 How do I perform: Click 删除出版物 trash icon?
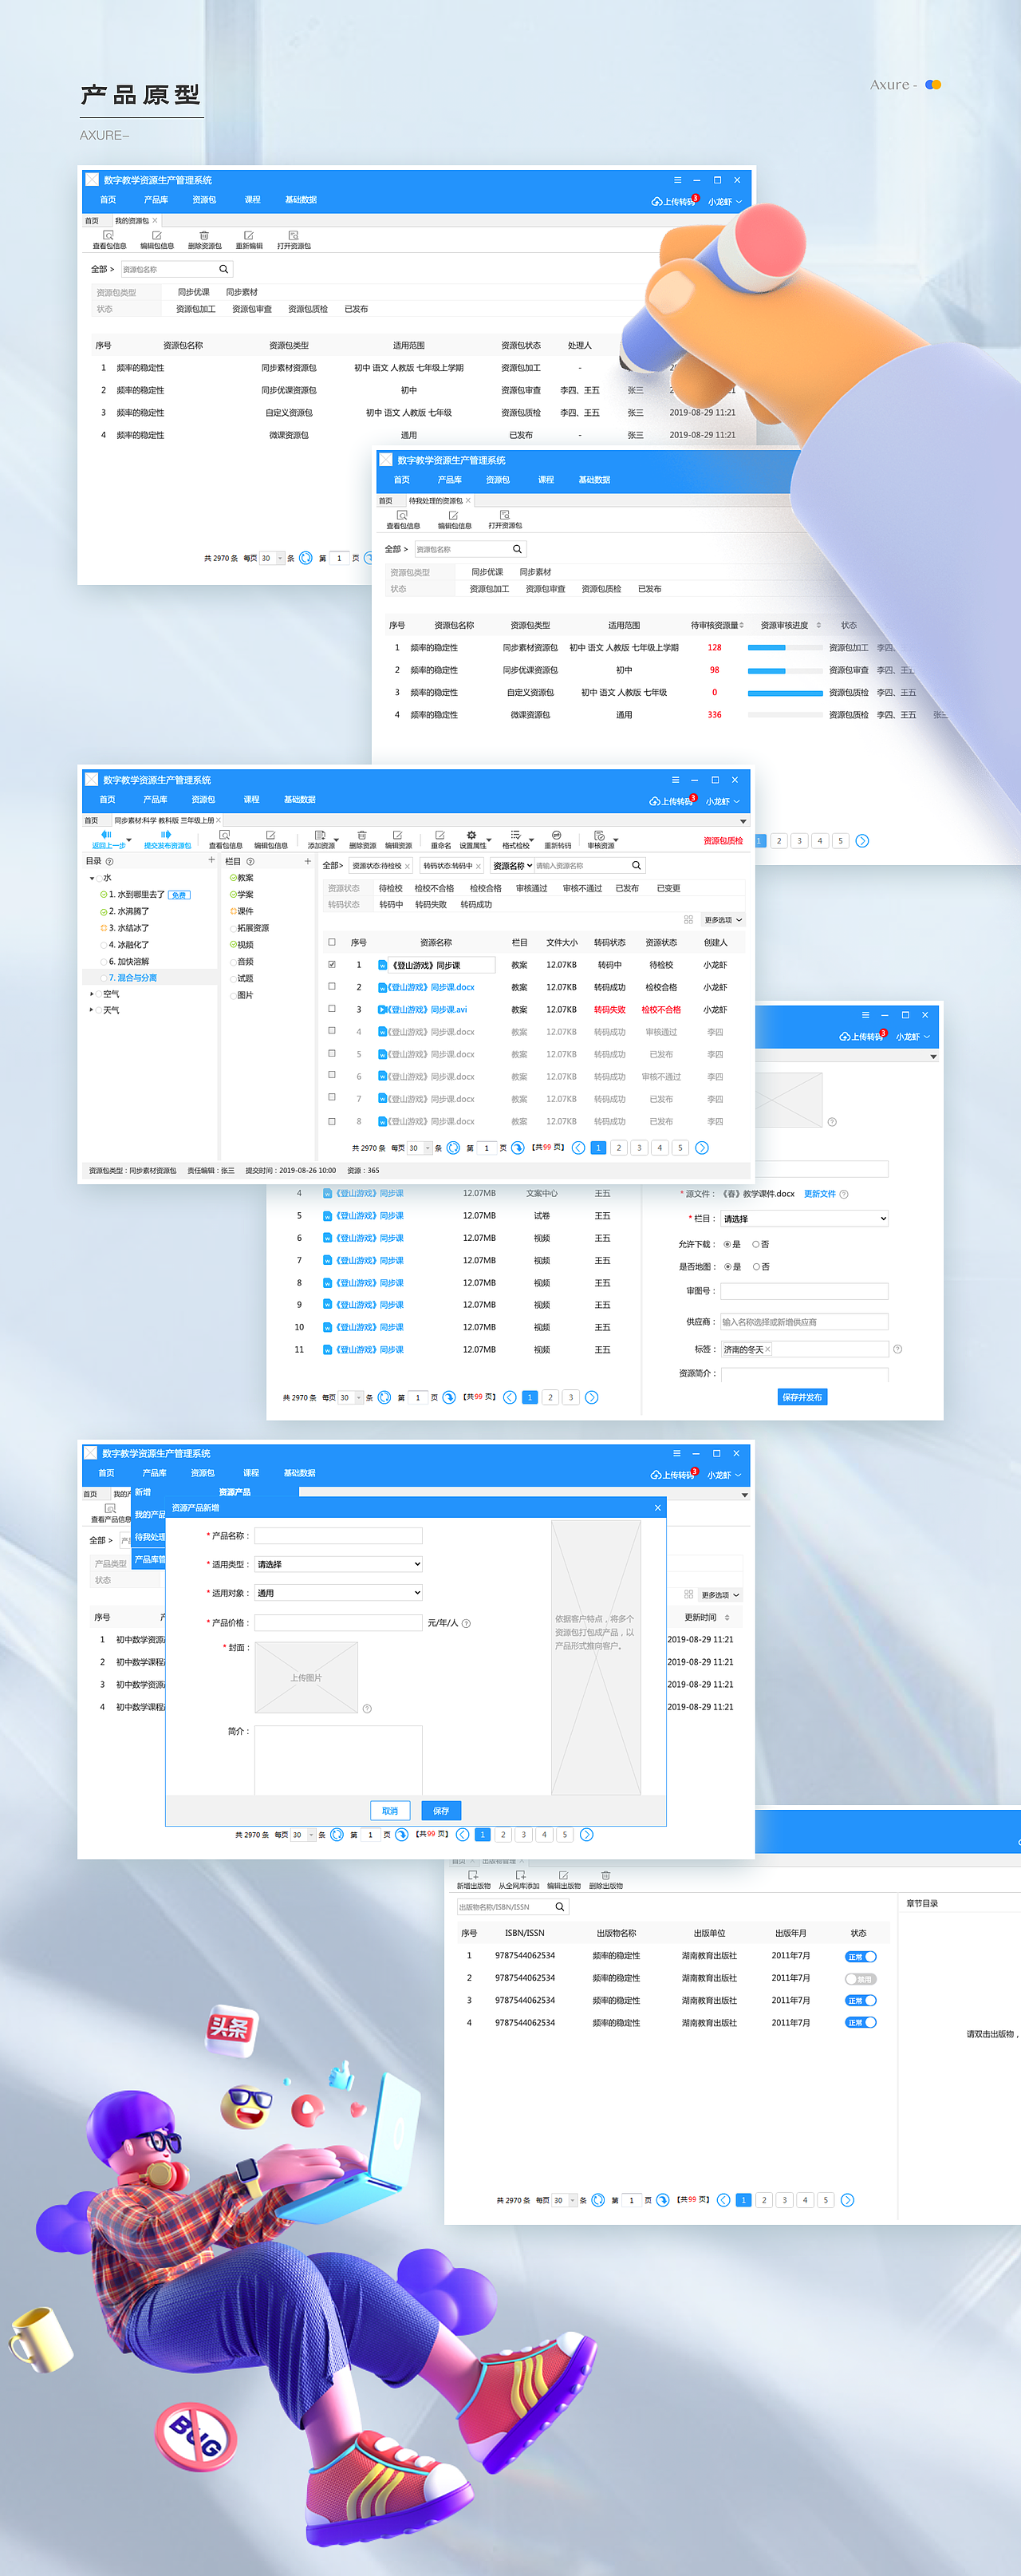pyautogui.click(x=605, y=1876)
